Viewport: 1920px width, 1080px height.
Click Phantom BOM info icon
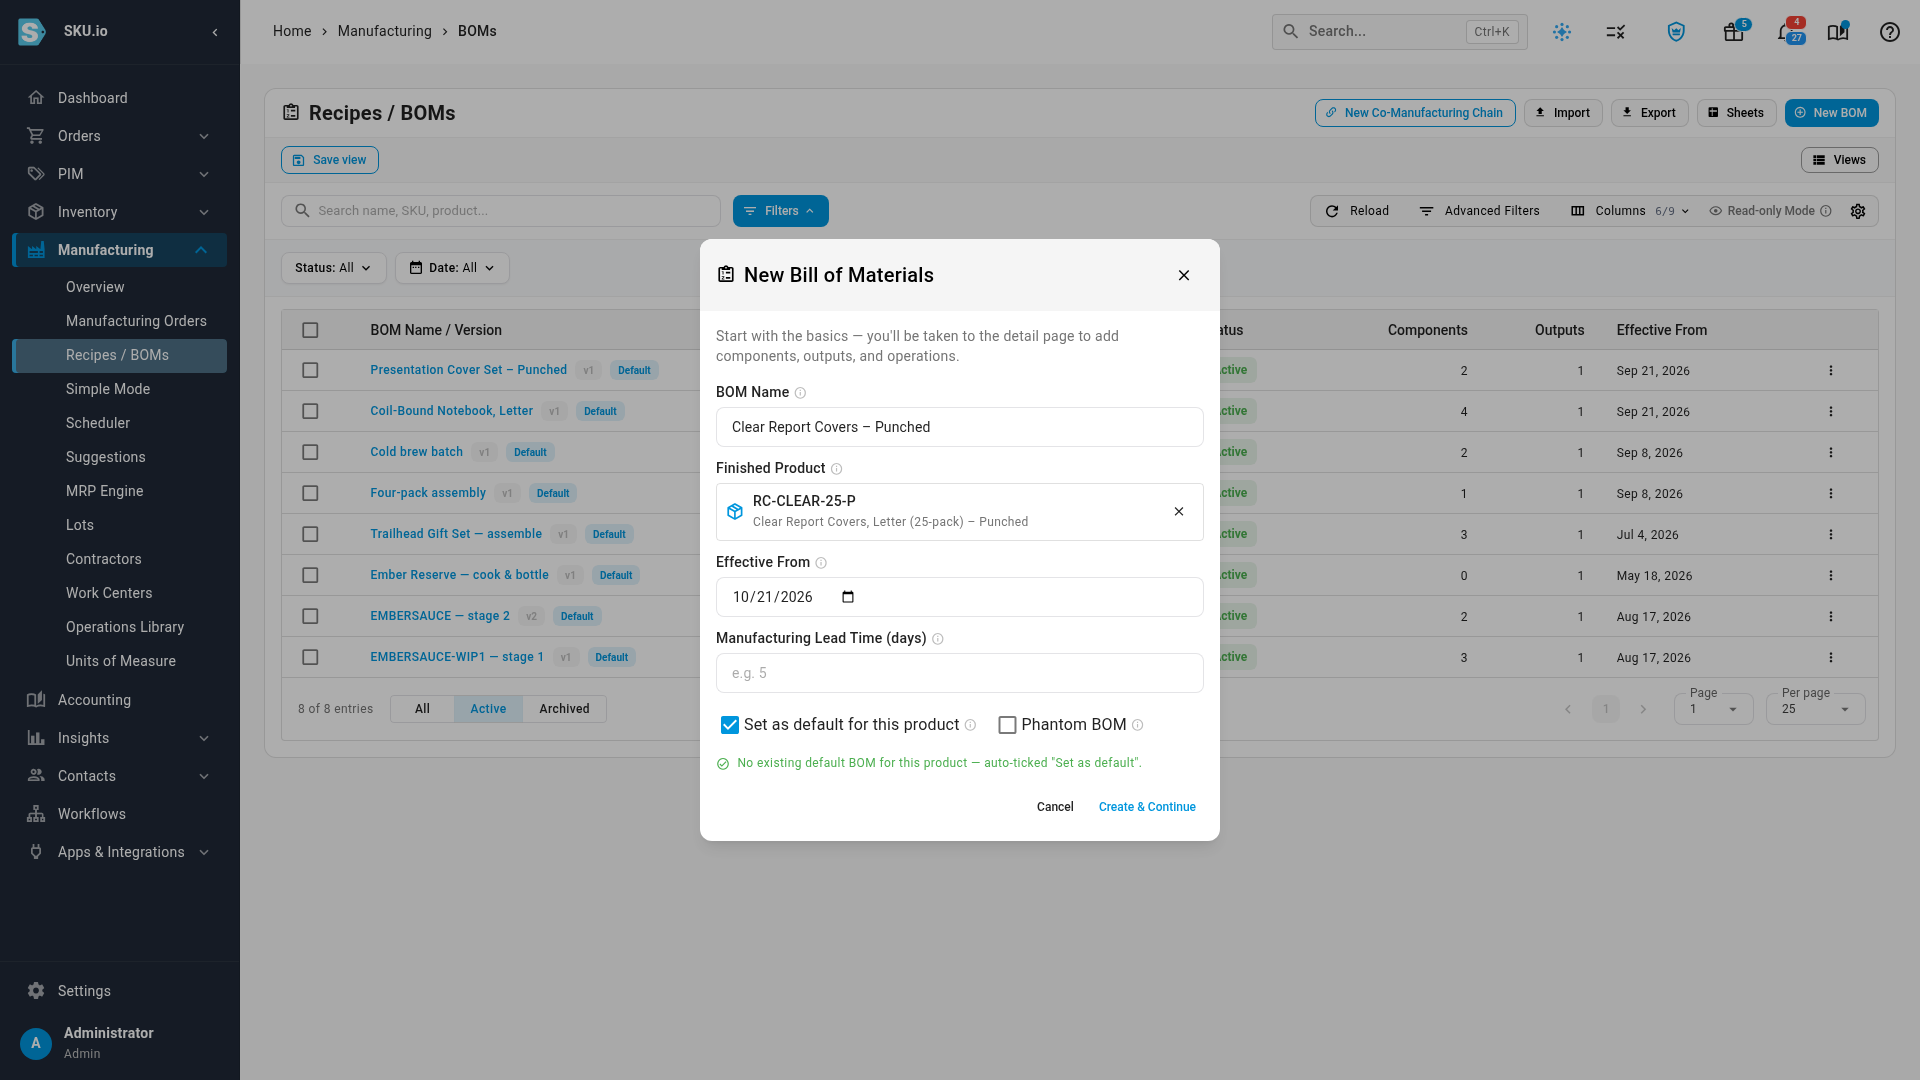coord(1137,725)
